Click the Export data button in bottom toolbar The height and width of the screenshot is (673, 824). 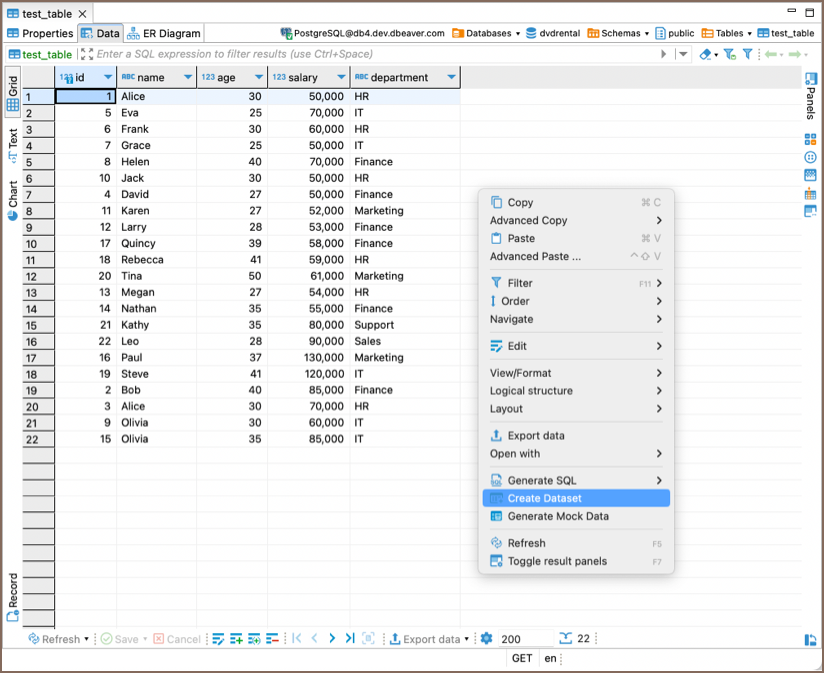(x=426, y=639)
